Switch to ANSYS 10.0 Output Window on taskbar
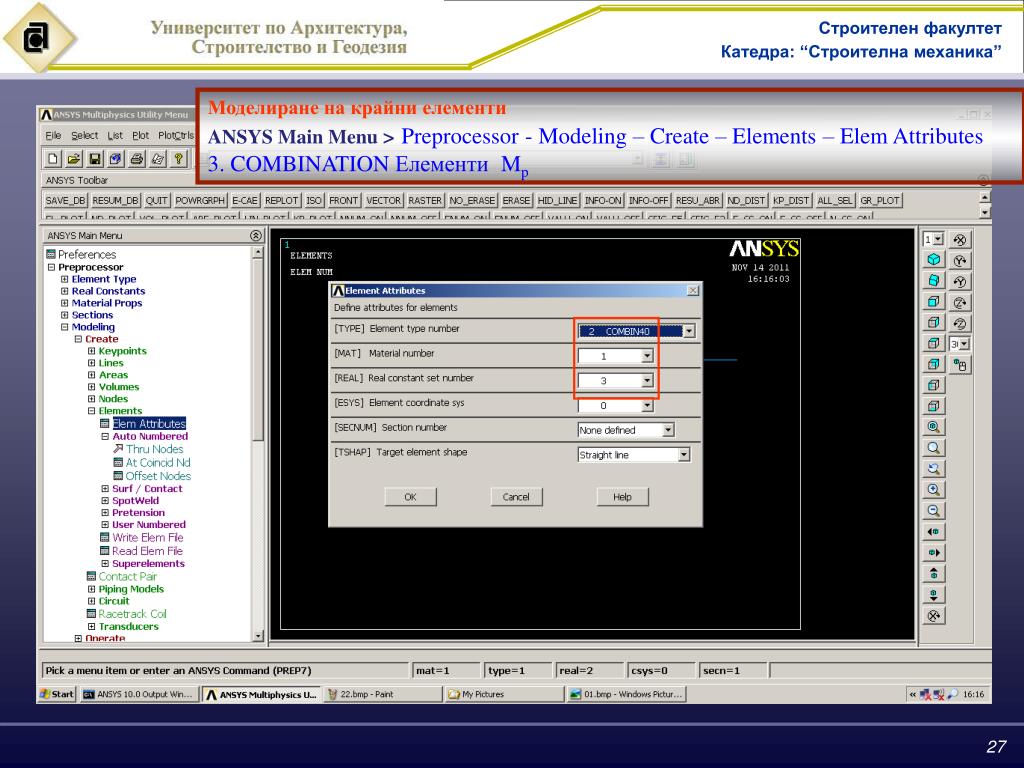Screen dimensions: 1024x768 139,694
